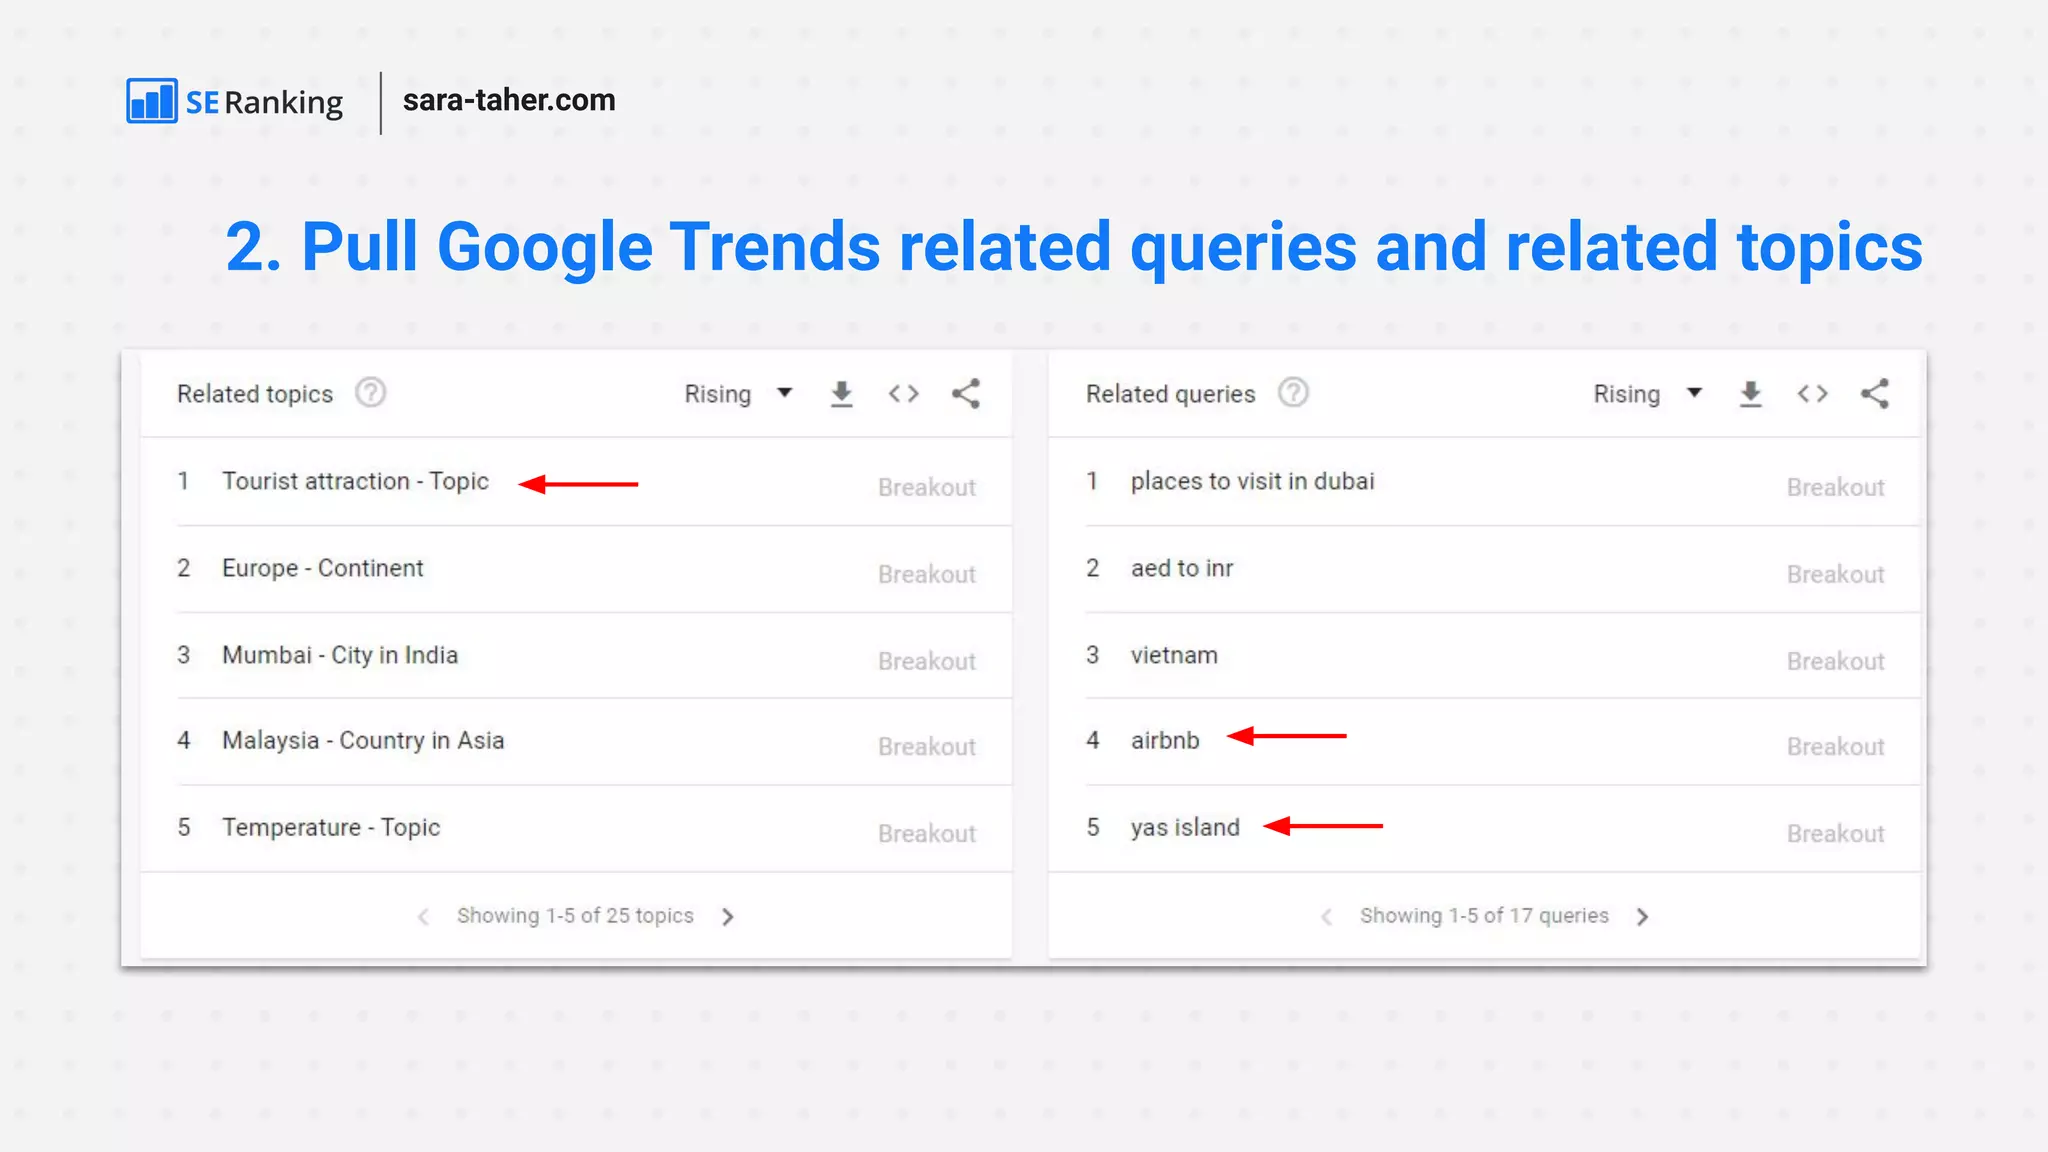Go to next page of queries
The image size is (2048, 1152).
pyautogui.click(x=1642, y=917)
